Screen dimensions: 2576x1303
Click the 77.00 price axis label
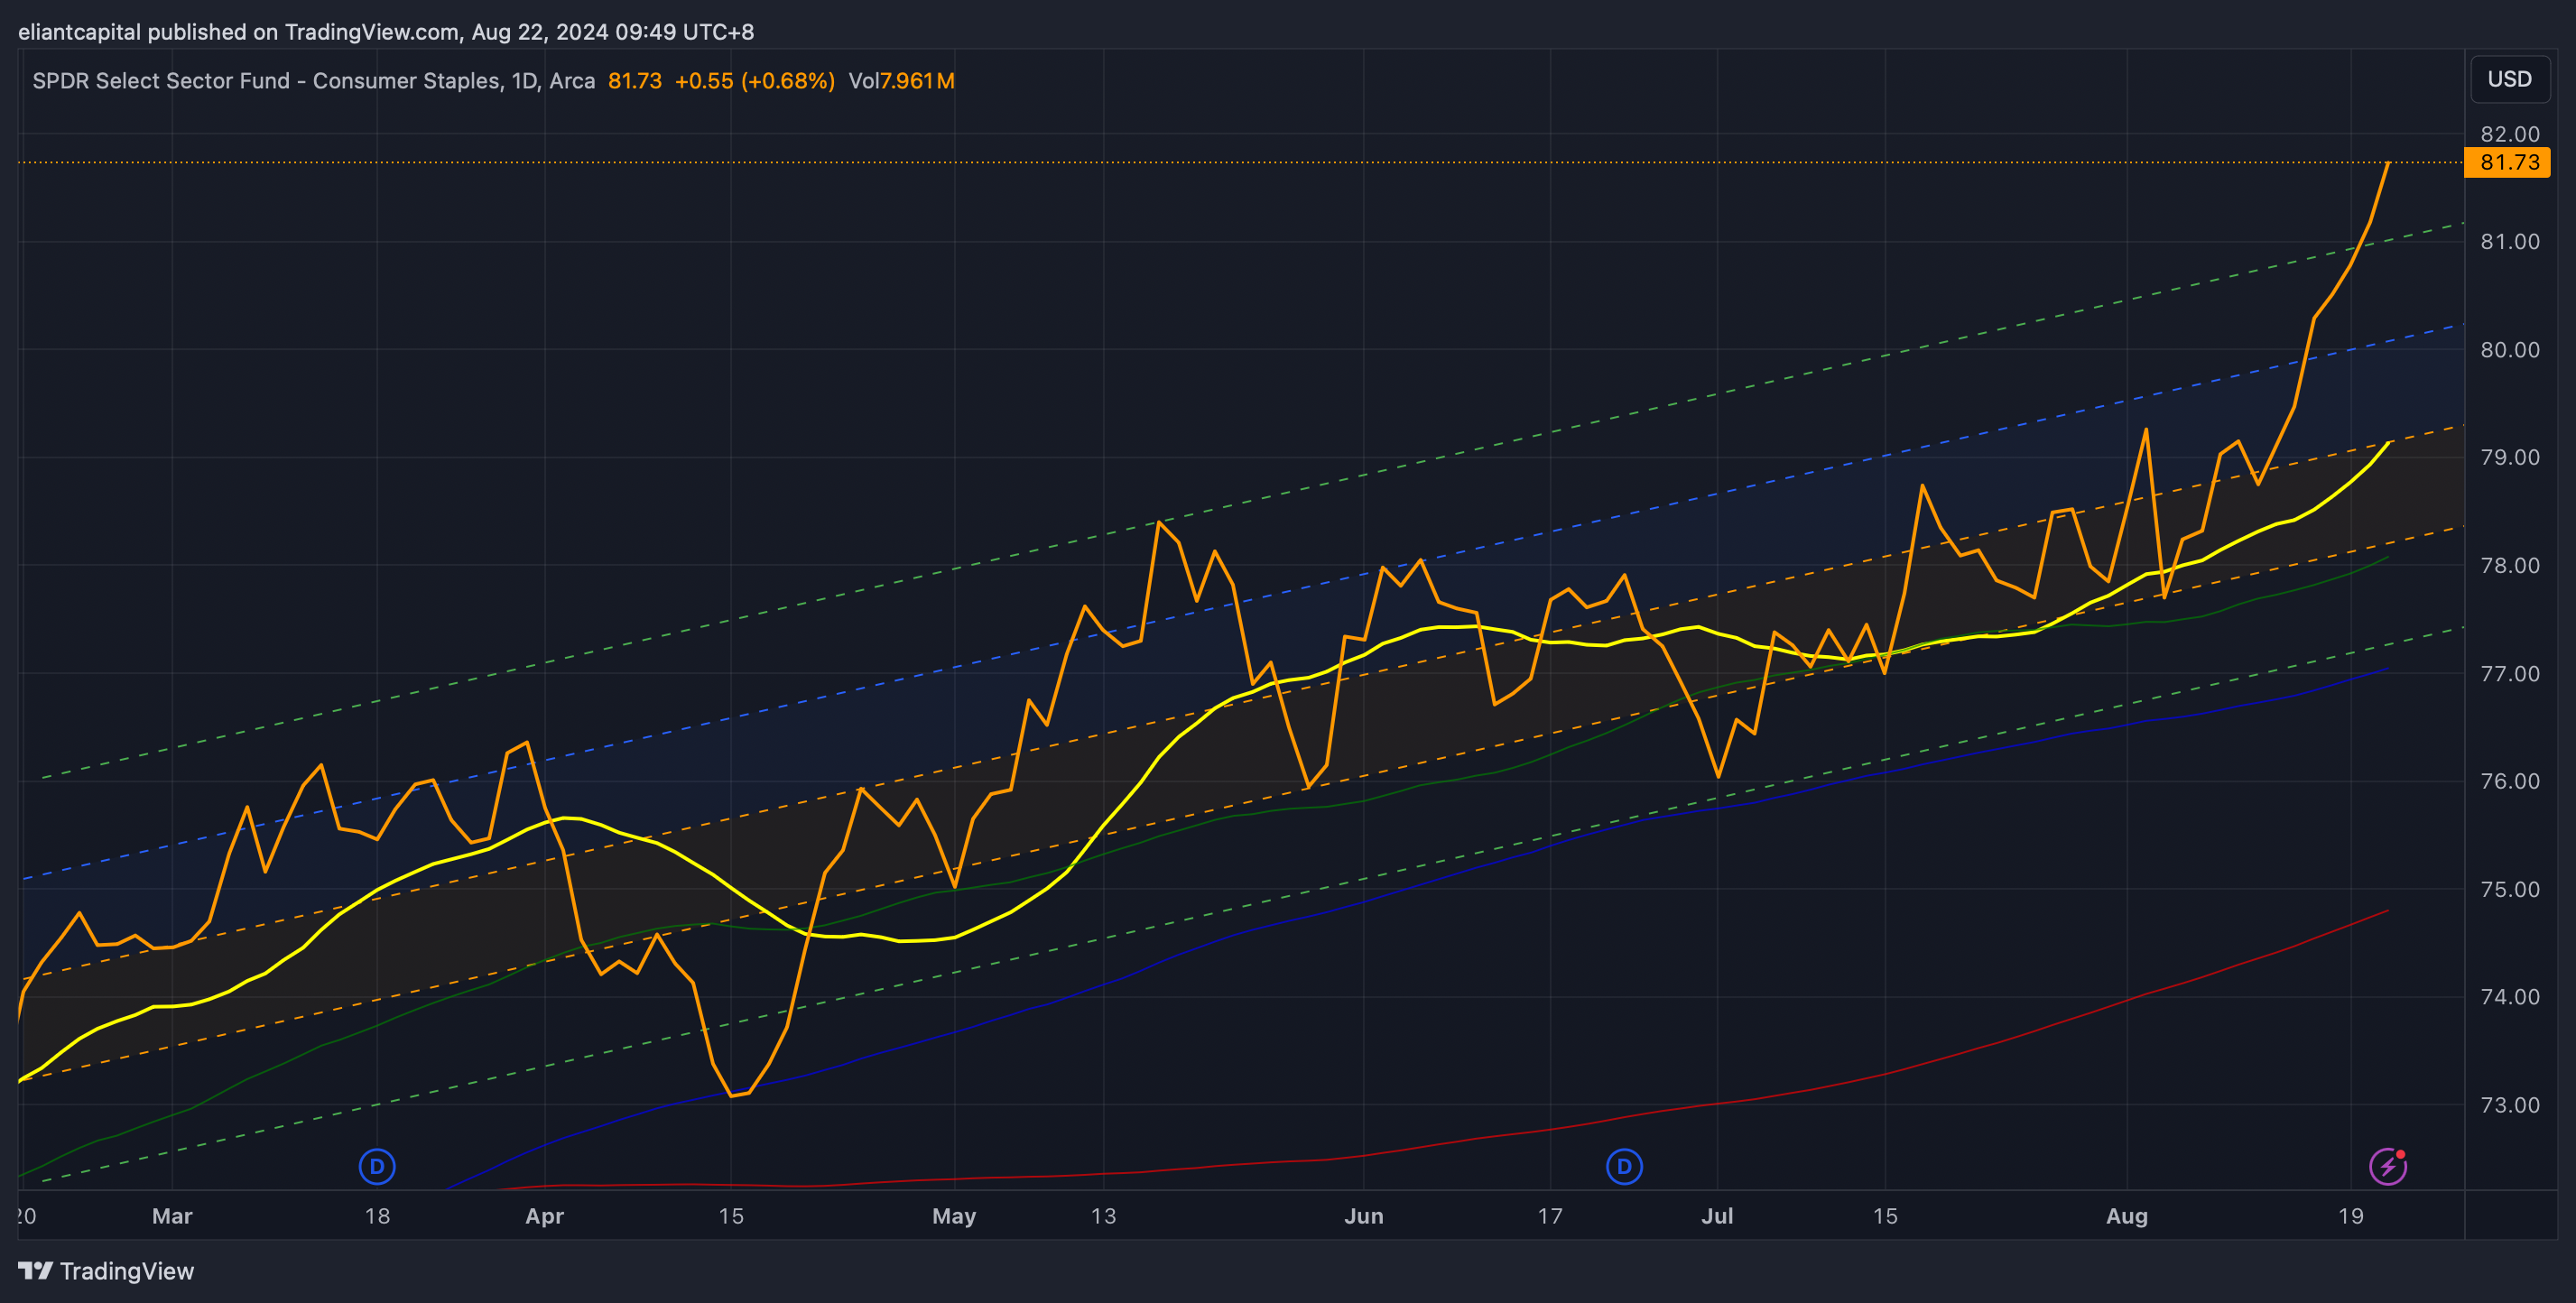[x=2509, y=673]
